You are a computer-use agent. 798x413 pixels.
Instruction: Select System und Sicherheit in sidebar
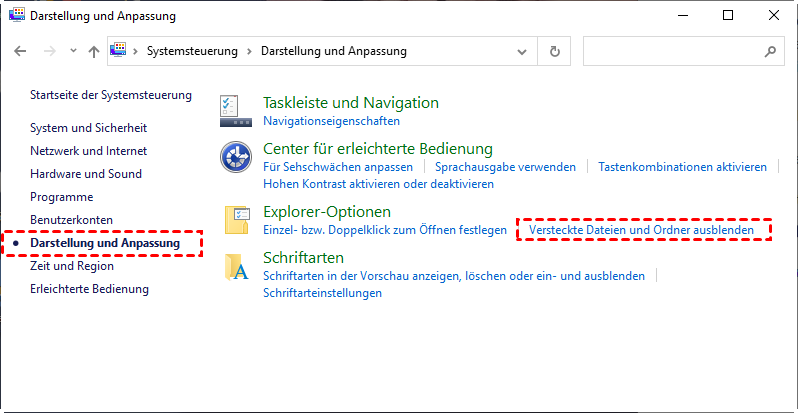[88, 128]
